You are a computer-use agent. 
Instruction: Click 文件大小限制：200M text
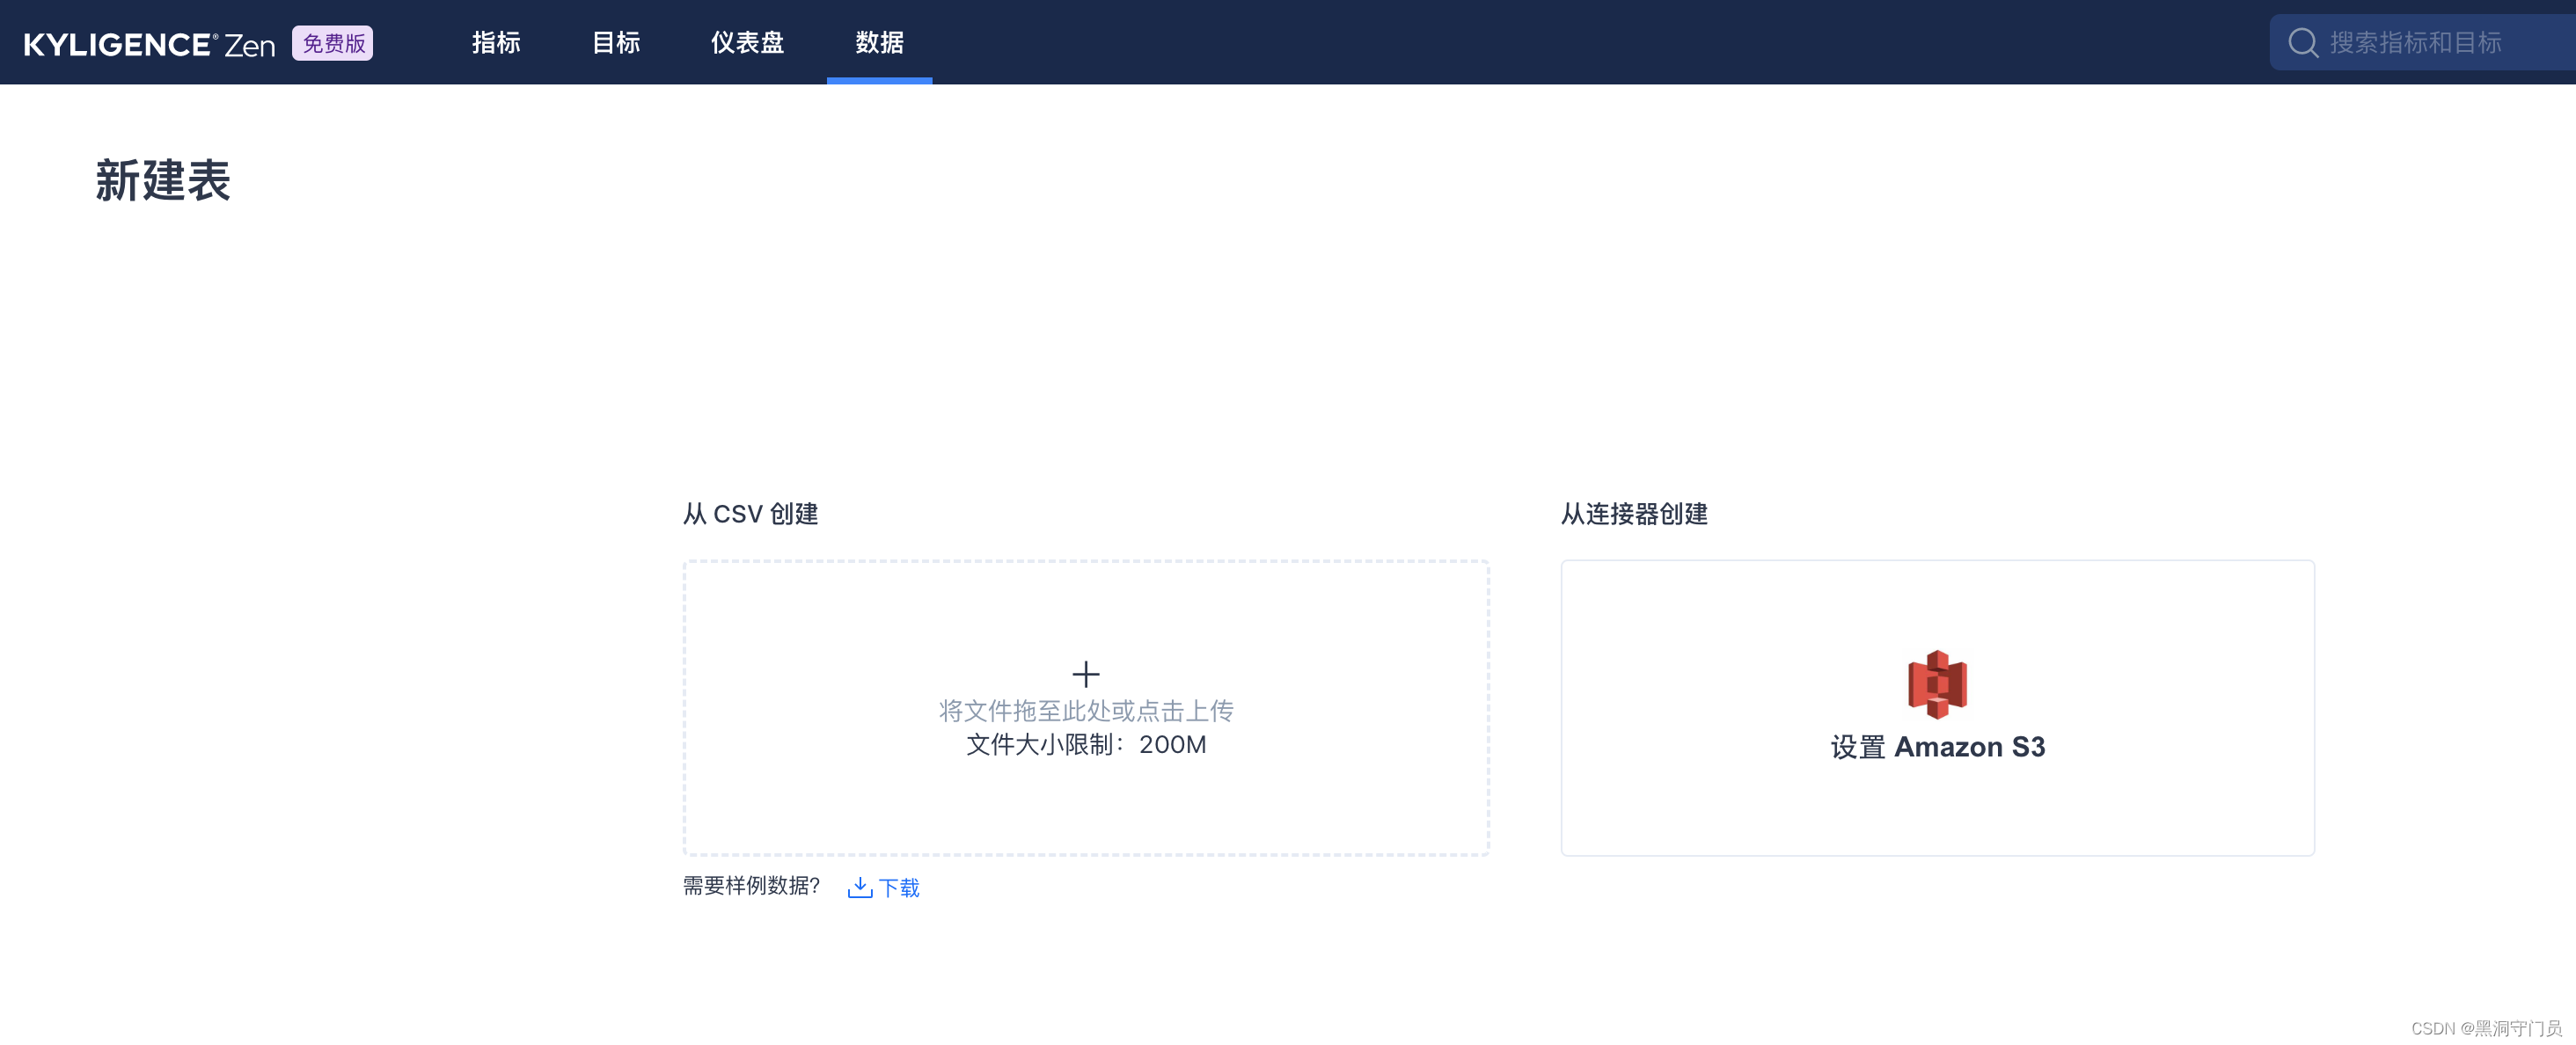pyautogui.click(x=1086, y=745)
